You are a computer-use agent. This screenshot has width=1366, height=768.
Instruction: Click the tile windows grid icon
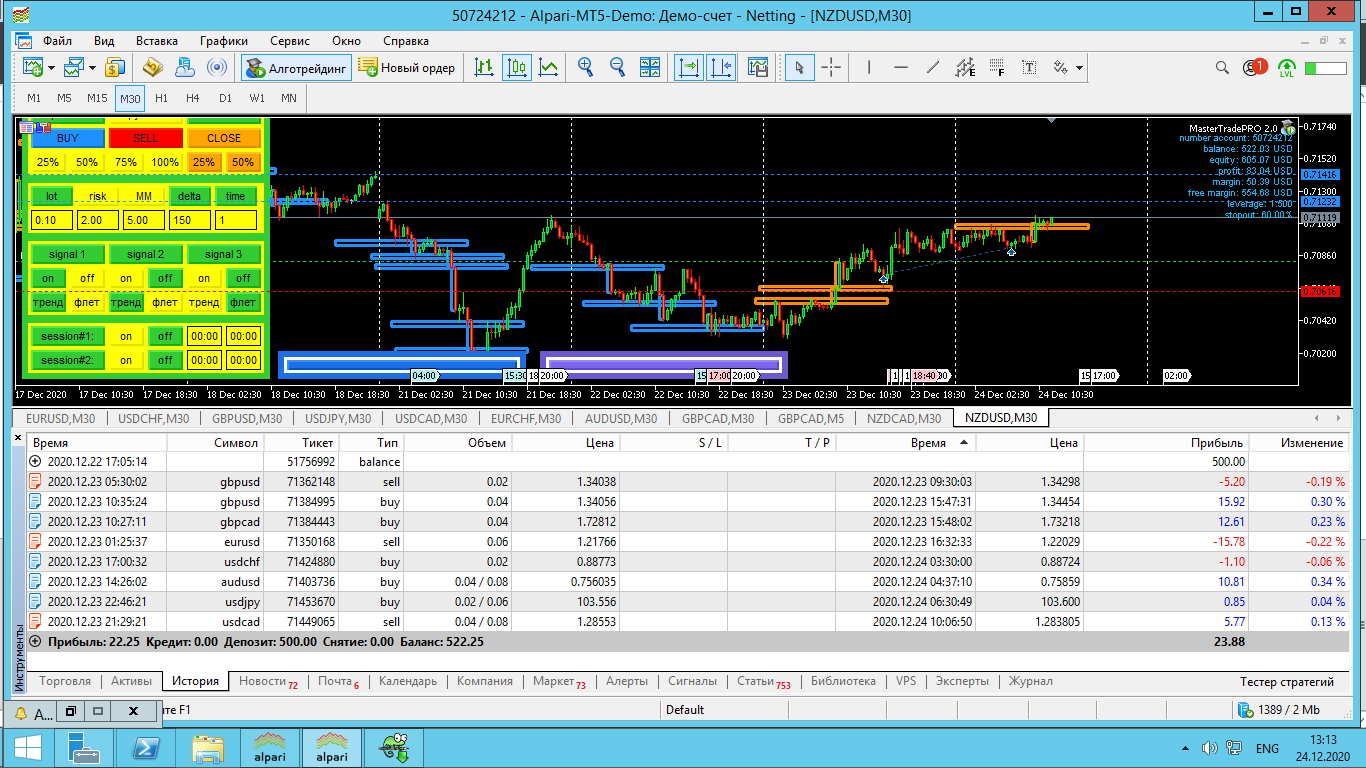(x=650, y=68)
